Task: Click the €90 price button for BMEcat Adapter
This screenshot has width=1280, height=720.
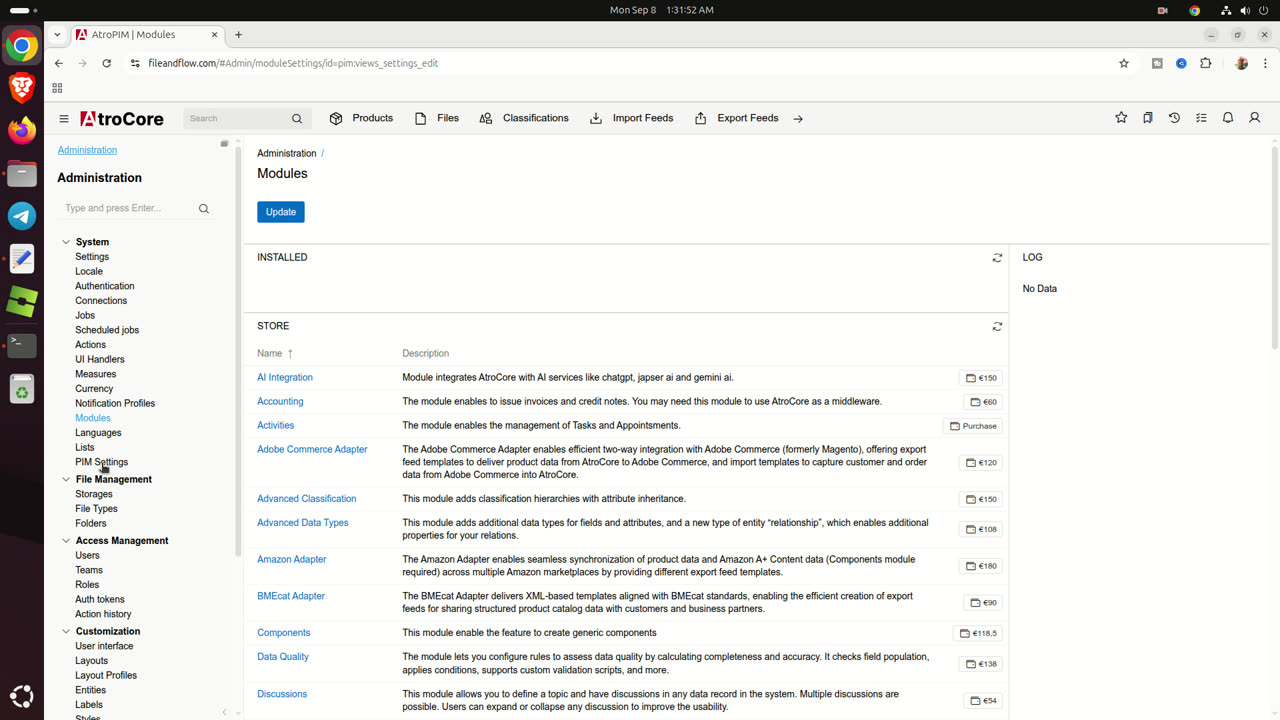Action: 984,603
